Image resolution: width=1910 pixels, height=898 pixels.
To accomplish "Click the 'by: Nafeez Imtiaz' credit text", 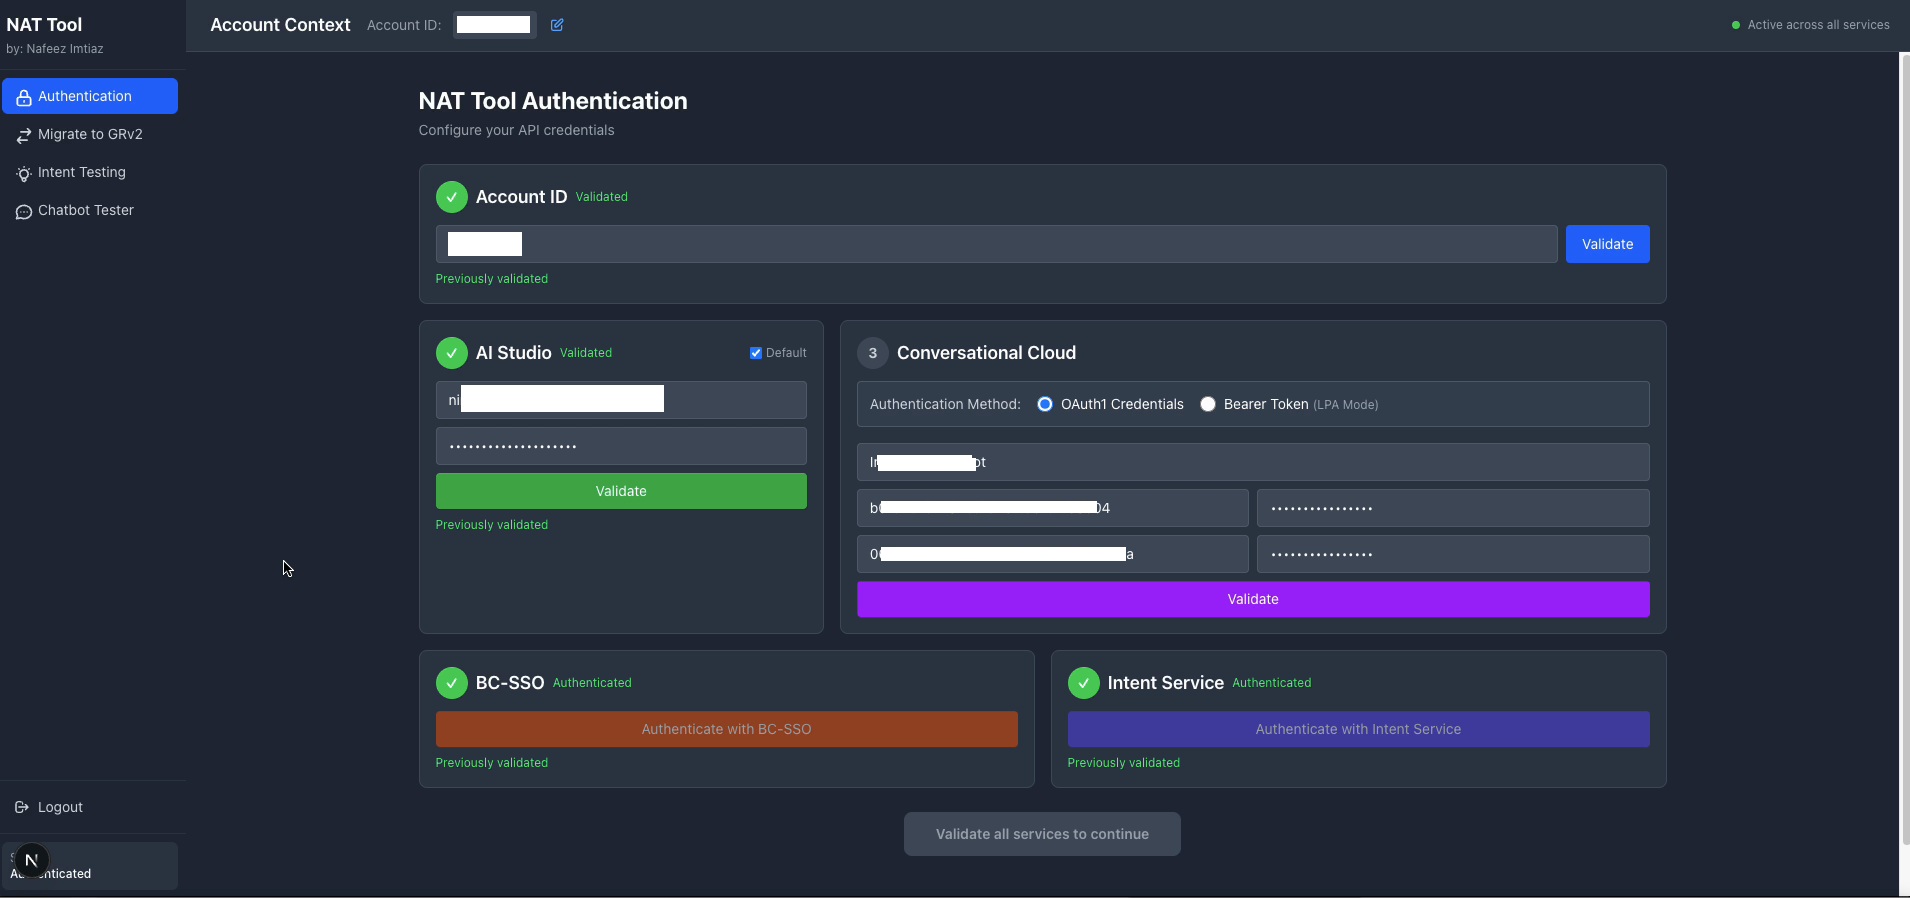I will tap(55, 49).
